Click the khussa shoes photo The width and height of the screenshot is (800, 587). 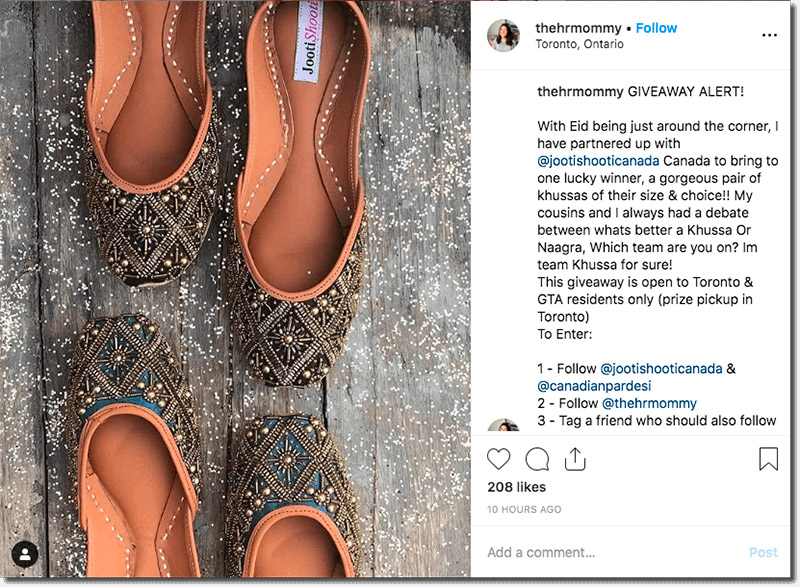pos(236,290)
